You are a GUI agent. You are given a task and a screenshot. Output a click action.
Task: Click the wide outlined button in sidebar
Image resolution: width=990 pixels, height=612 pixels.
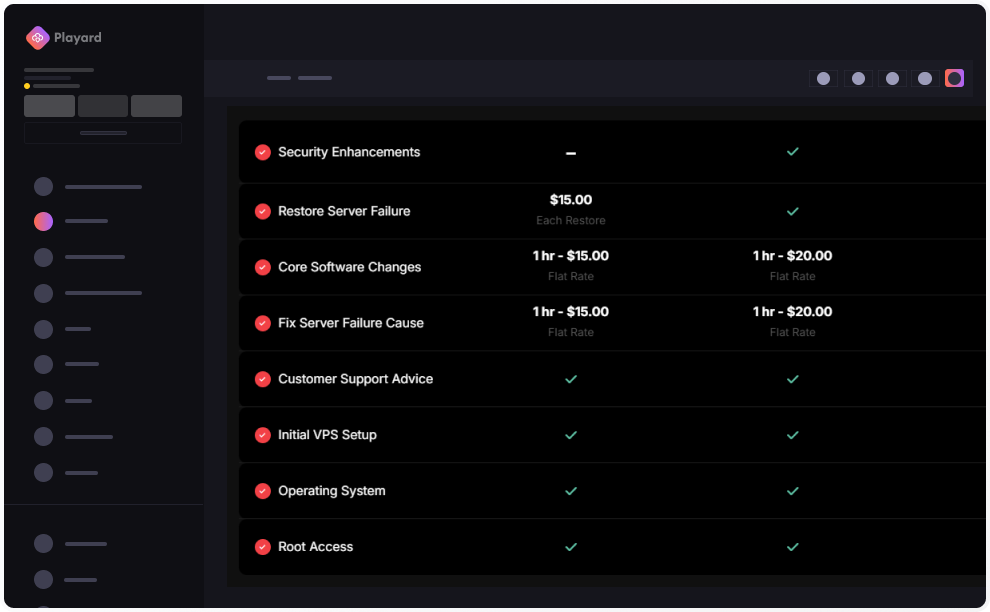pyautogui.click(x=103, y=133)
